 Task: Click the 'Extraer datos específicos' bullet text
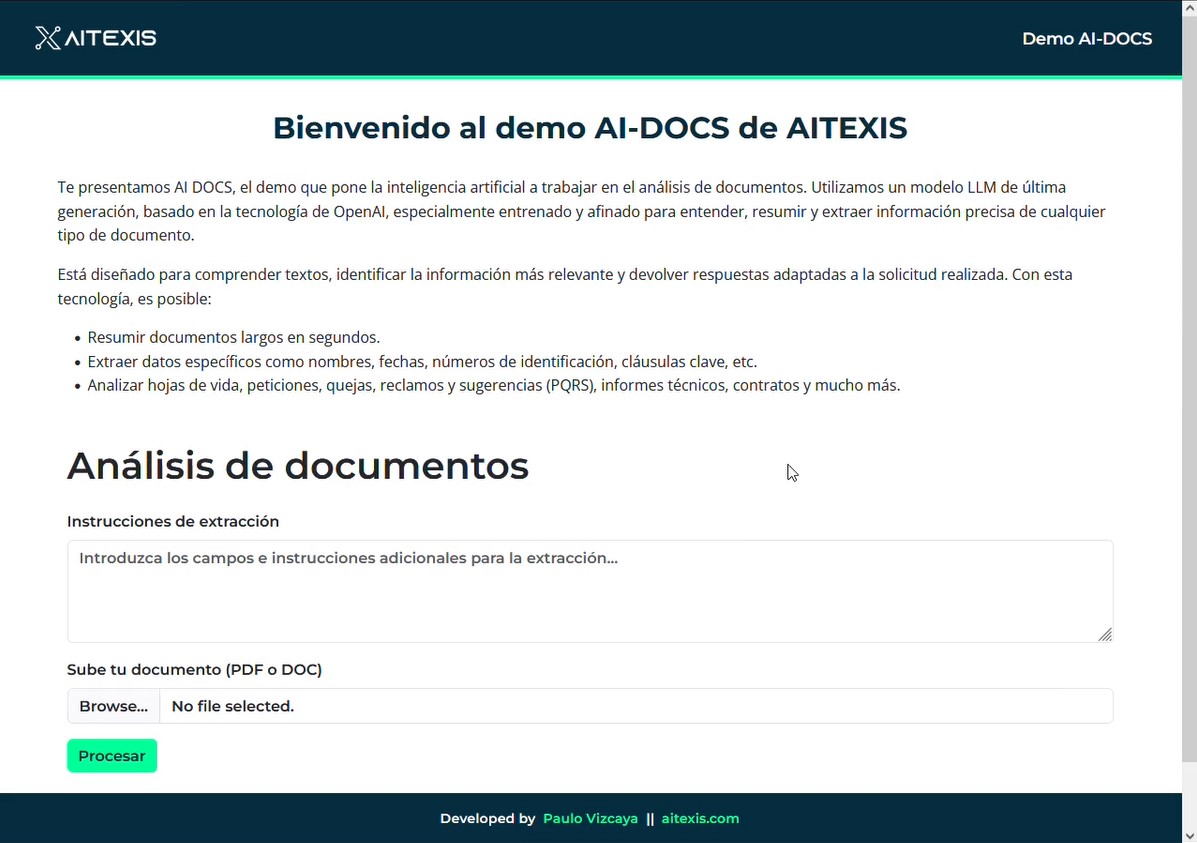(422, 362)
